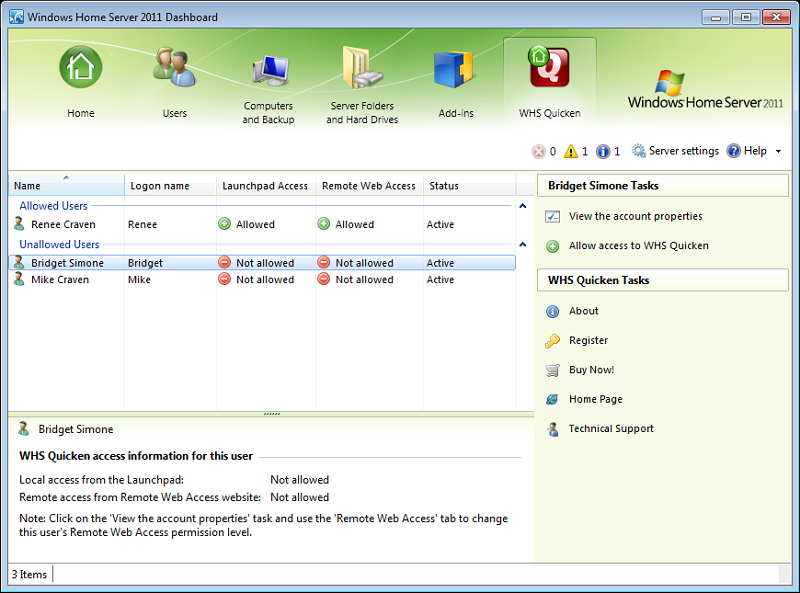Screen dimensions: 800x593
Task: Sort by Name column header
Action: coord(66,186)
